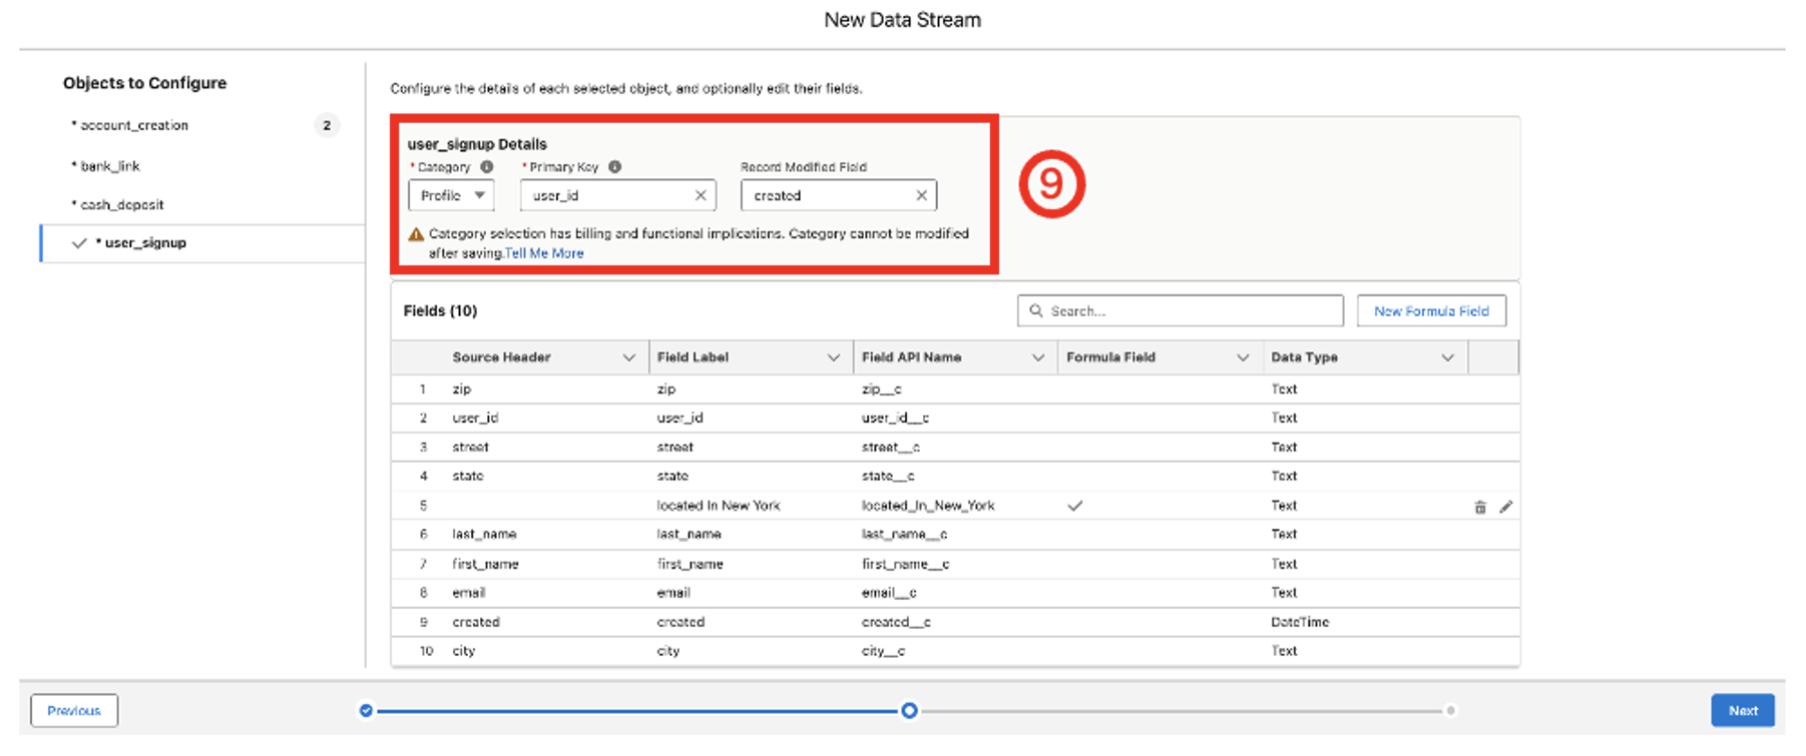Click the created__c API name cell
Screen dimensions: 1806x756
895,622
